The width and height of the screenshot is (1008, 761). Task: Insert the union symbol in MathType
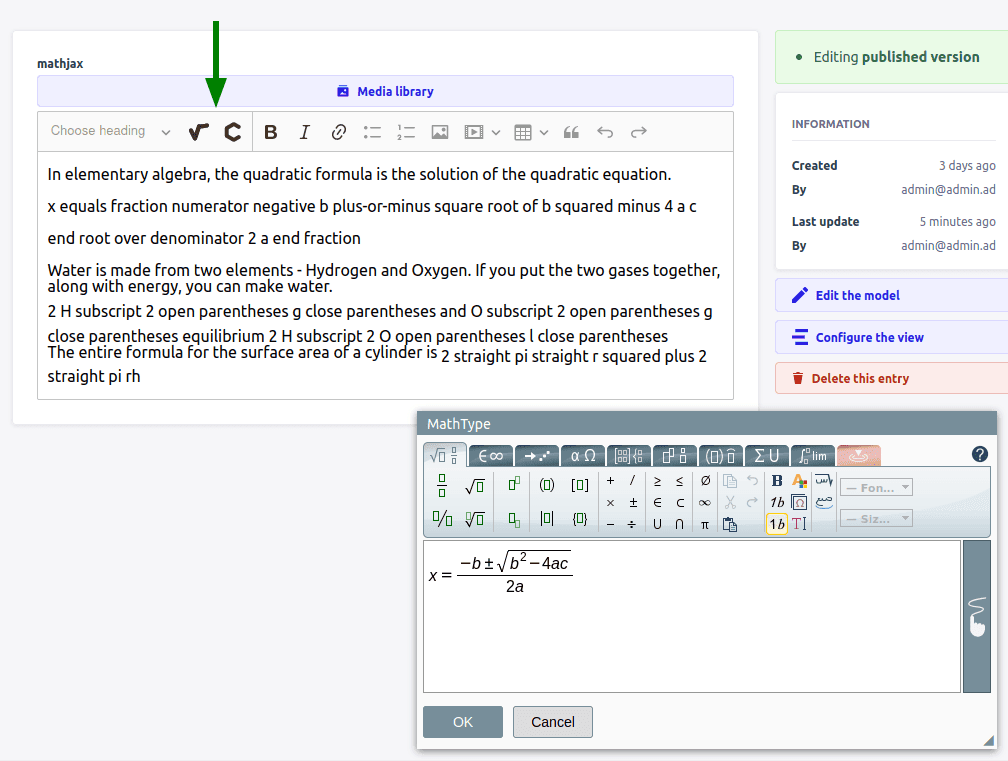point(657,524)
